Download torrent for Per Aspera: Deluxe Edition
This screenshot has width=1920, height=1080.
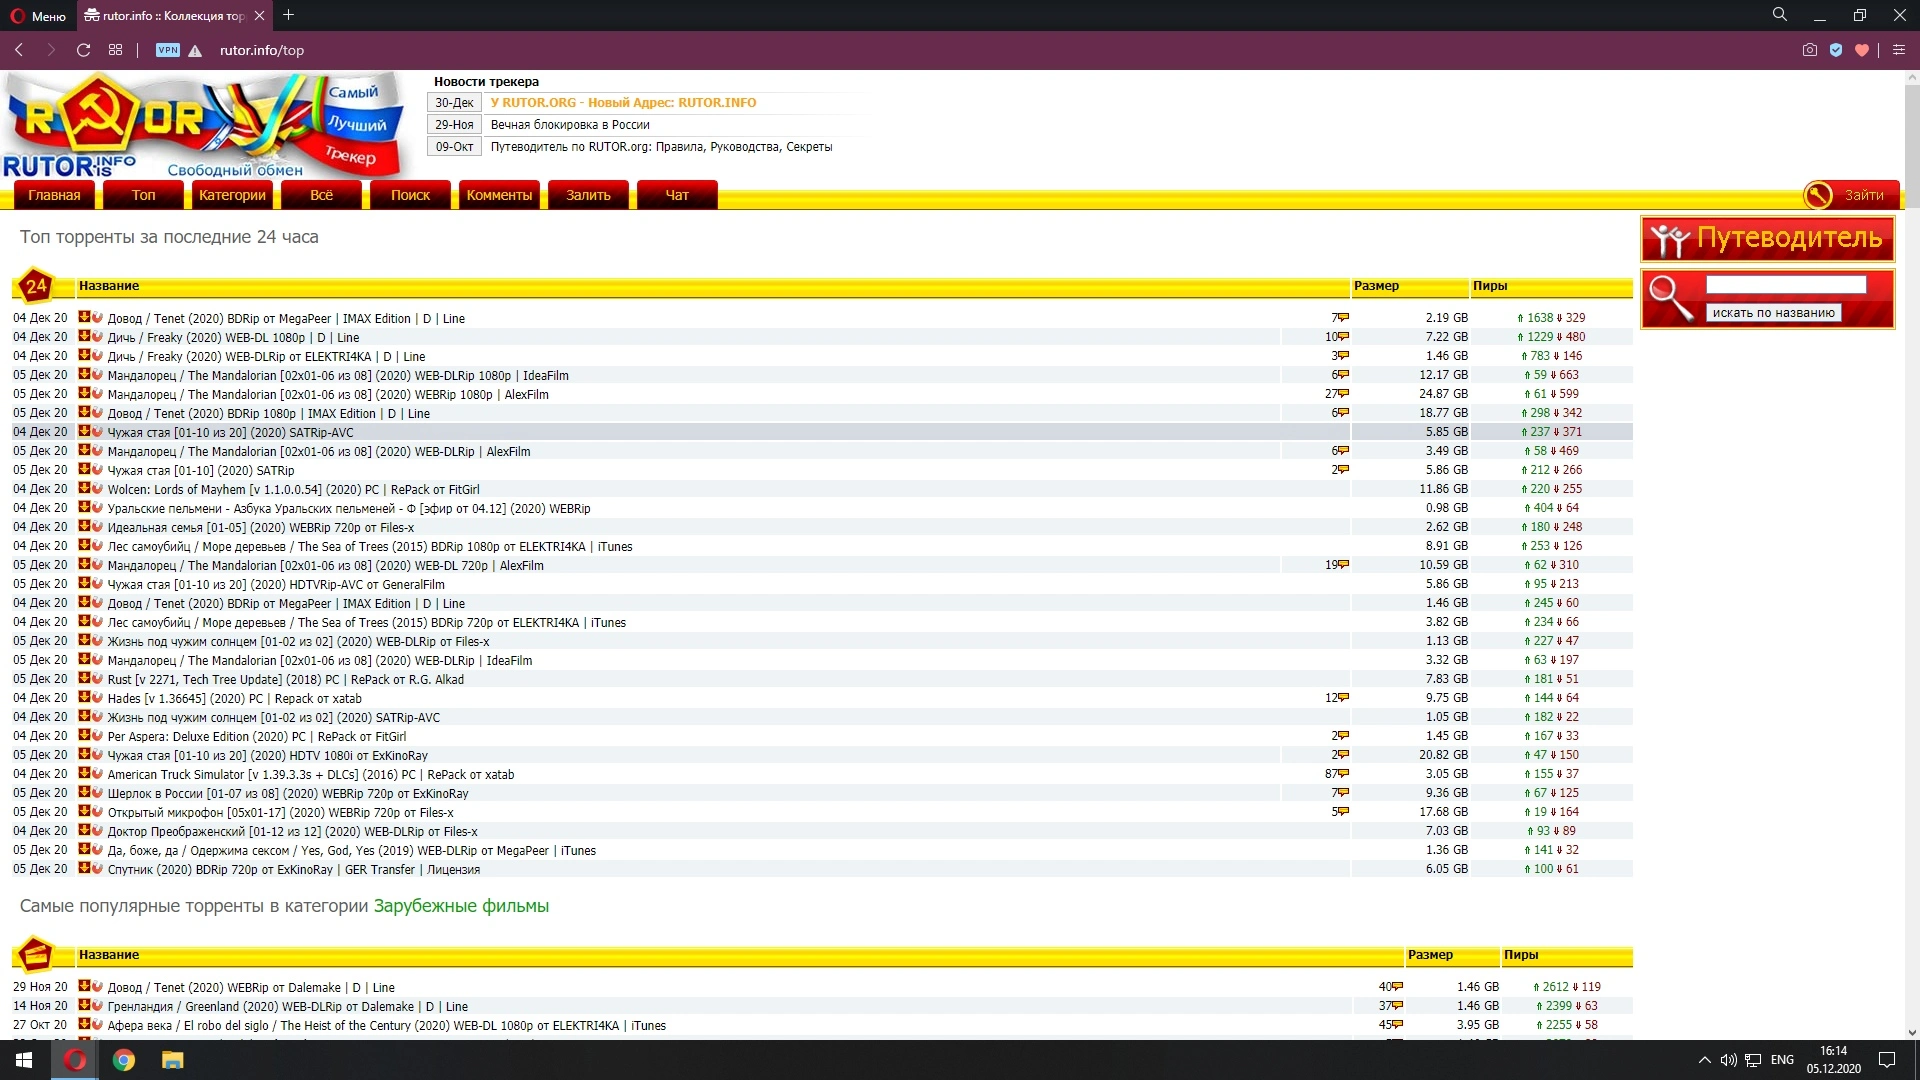(x=84, y=736)
